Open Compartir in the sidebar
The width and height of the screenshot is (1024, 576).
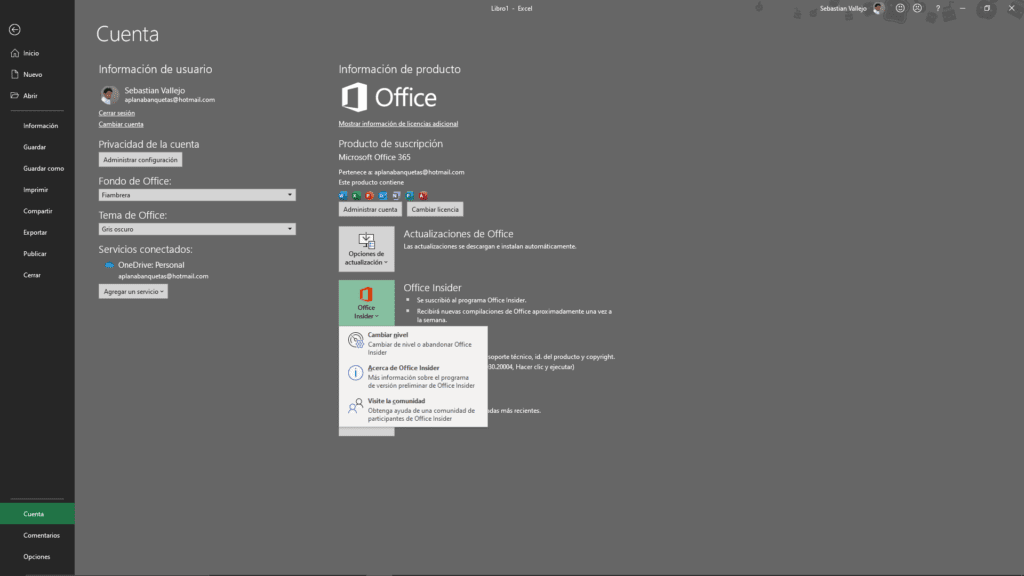coord(37,211)
